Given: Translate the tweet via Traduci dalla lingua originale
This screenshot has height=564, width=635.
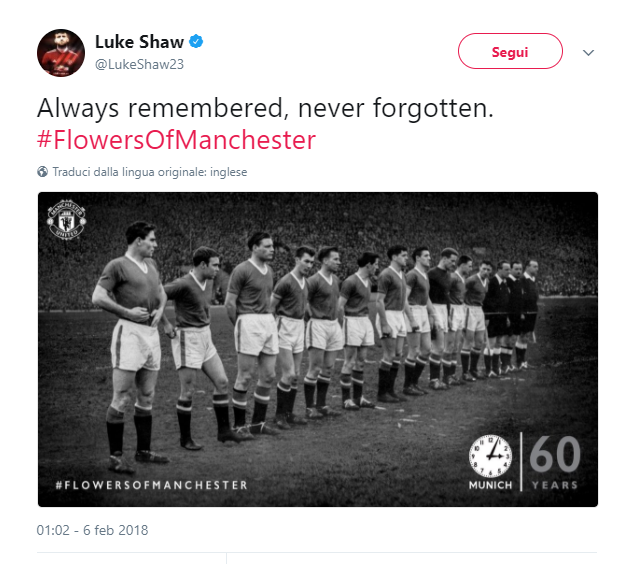Looking at the screenshot, I should tap(150, 172).
